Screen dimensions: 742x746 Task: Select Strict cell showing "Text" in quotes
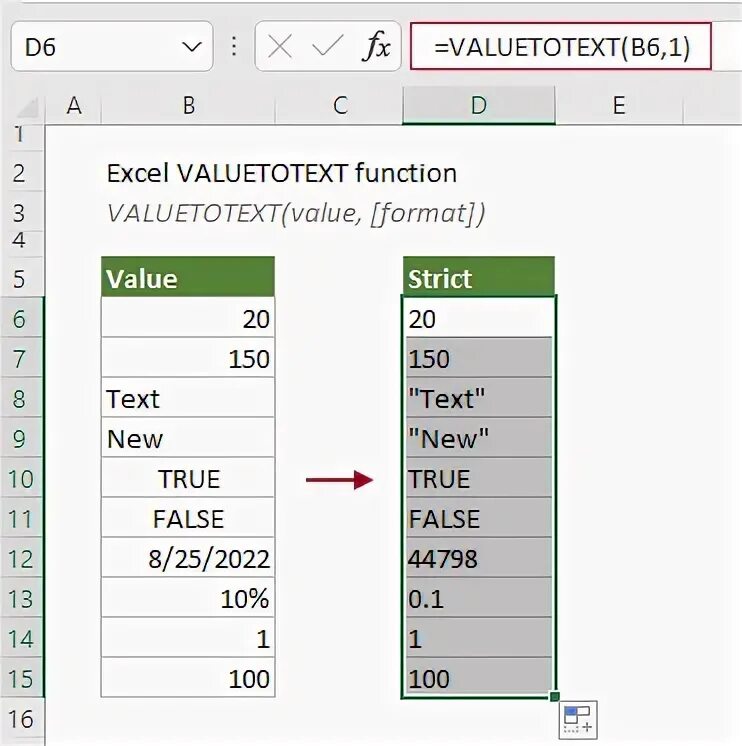(478, 398)
